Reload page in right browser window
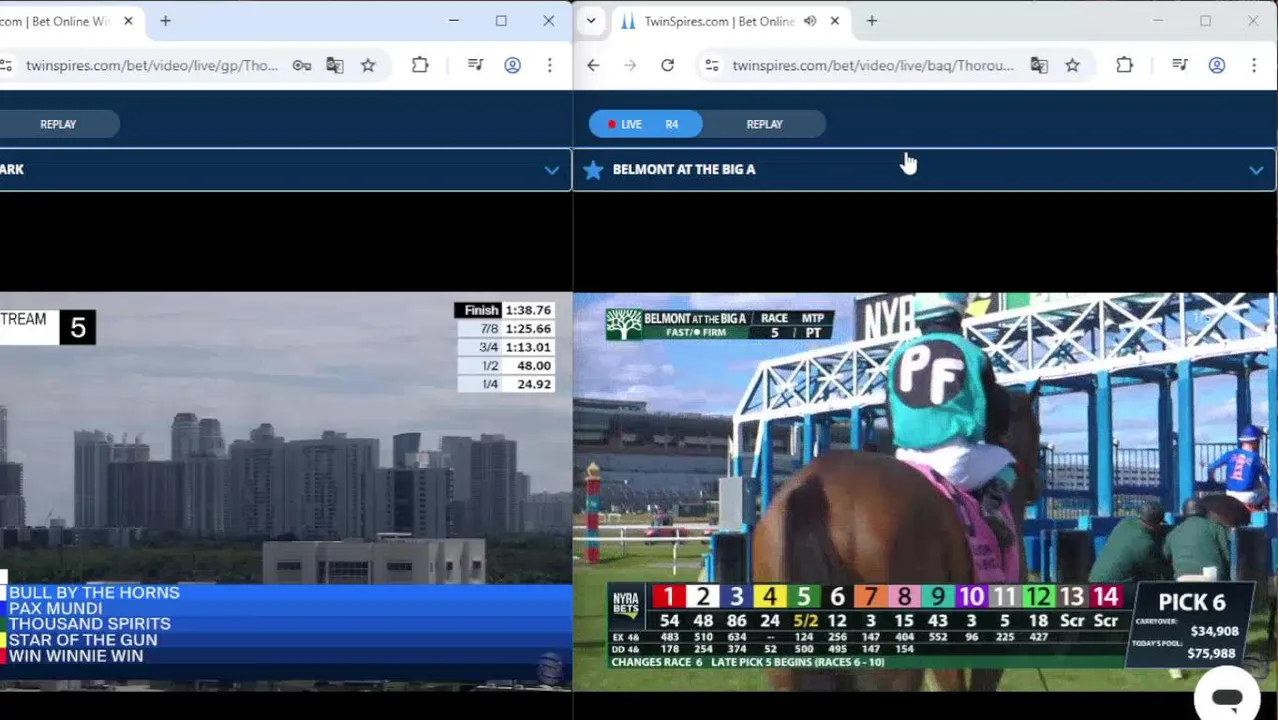The height and width of the screenshot is (720, 1278). coord(667,66)
